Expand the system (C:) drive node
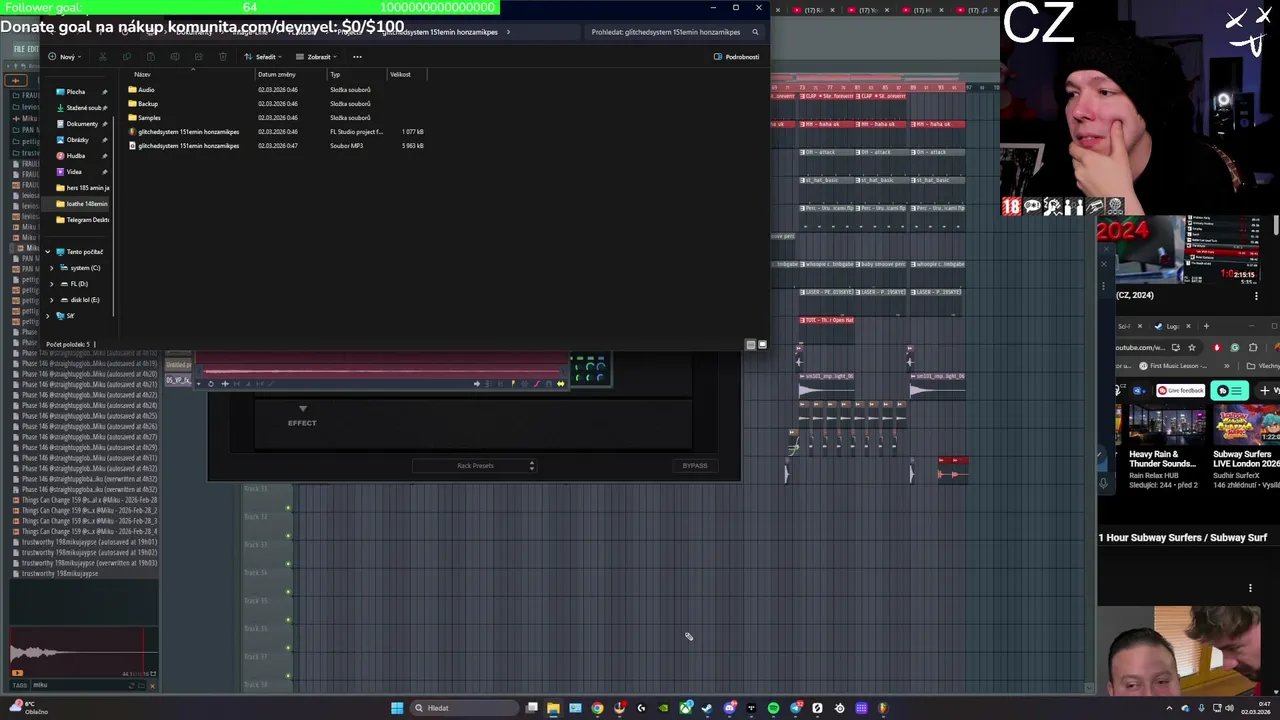 pos(52,268)
